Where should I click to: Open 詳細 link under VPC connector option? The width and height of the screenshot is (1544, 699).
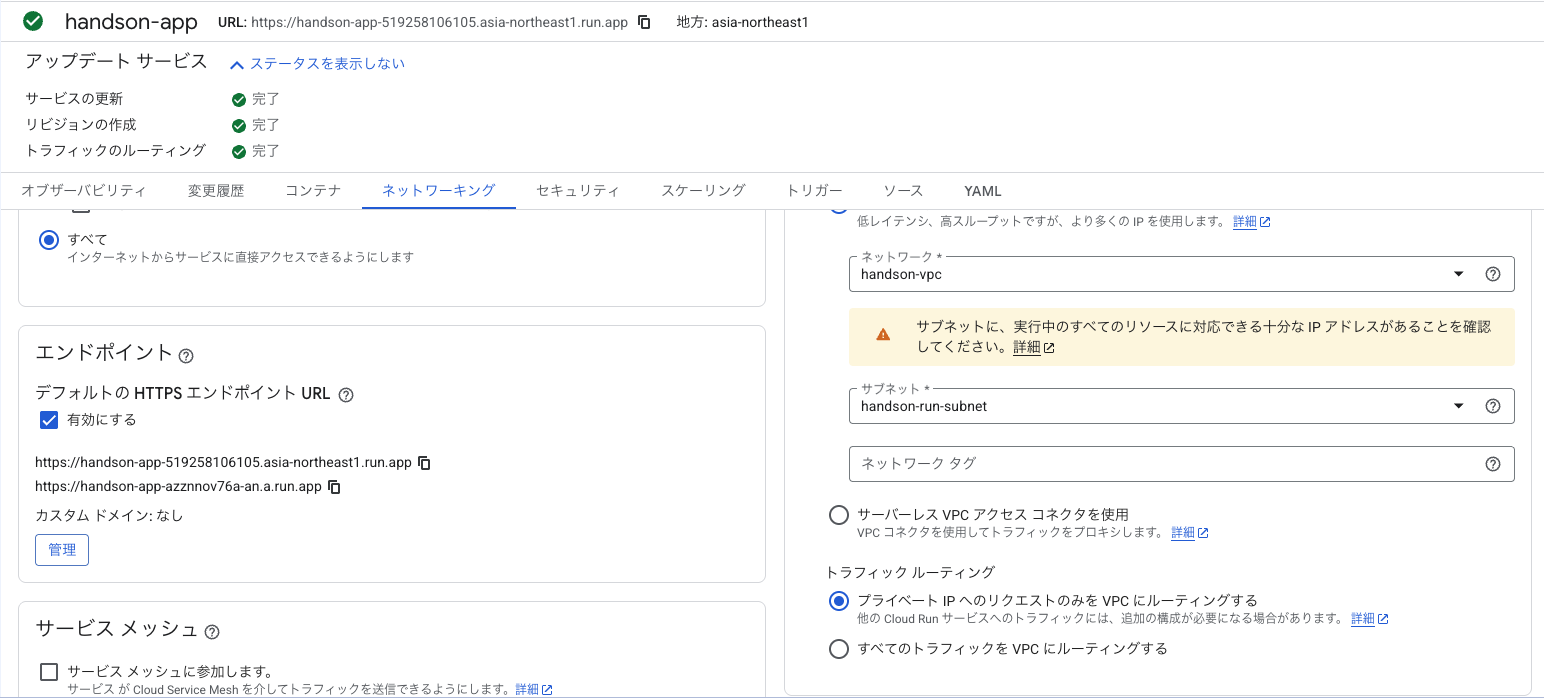[x=1190, y=533]
